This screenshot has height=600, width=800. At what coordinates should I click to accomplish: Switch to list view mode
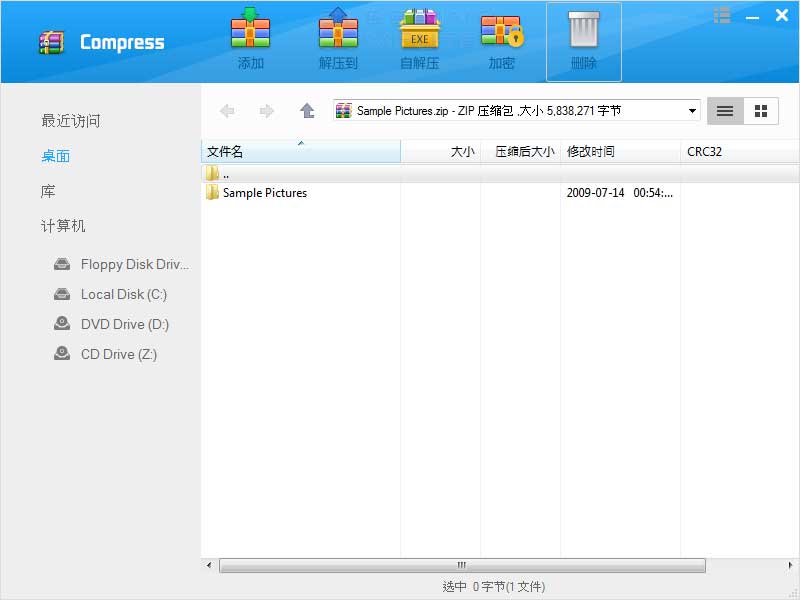pos(725,111)
